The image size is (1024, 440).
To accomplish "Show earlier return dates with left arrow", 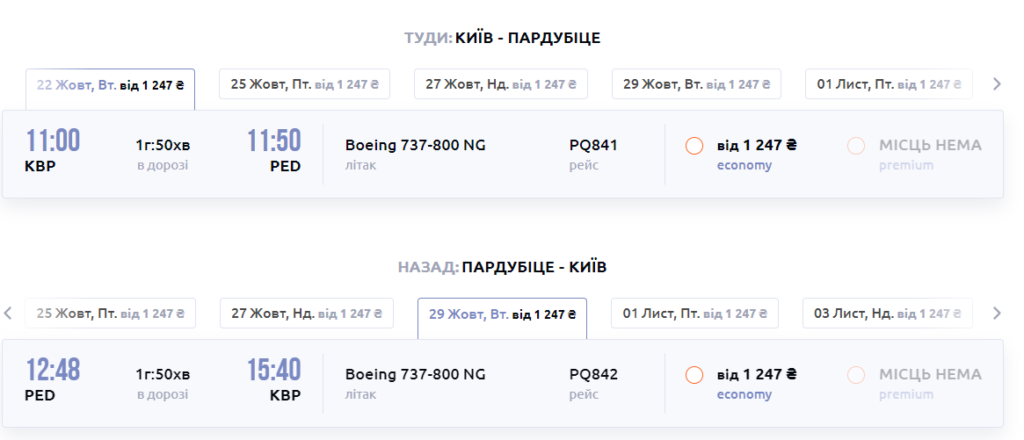I will coord(8,313).
